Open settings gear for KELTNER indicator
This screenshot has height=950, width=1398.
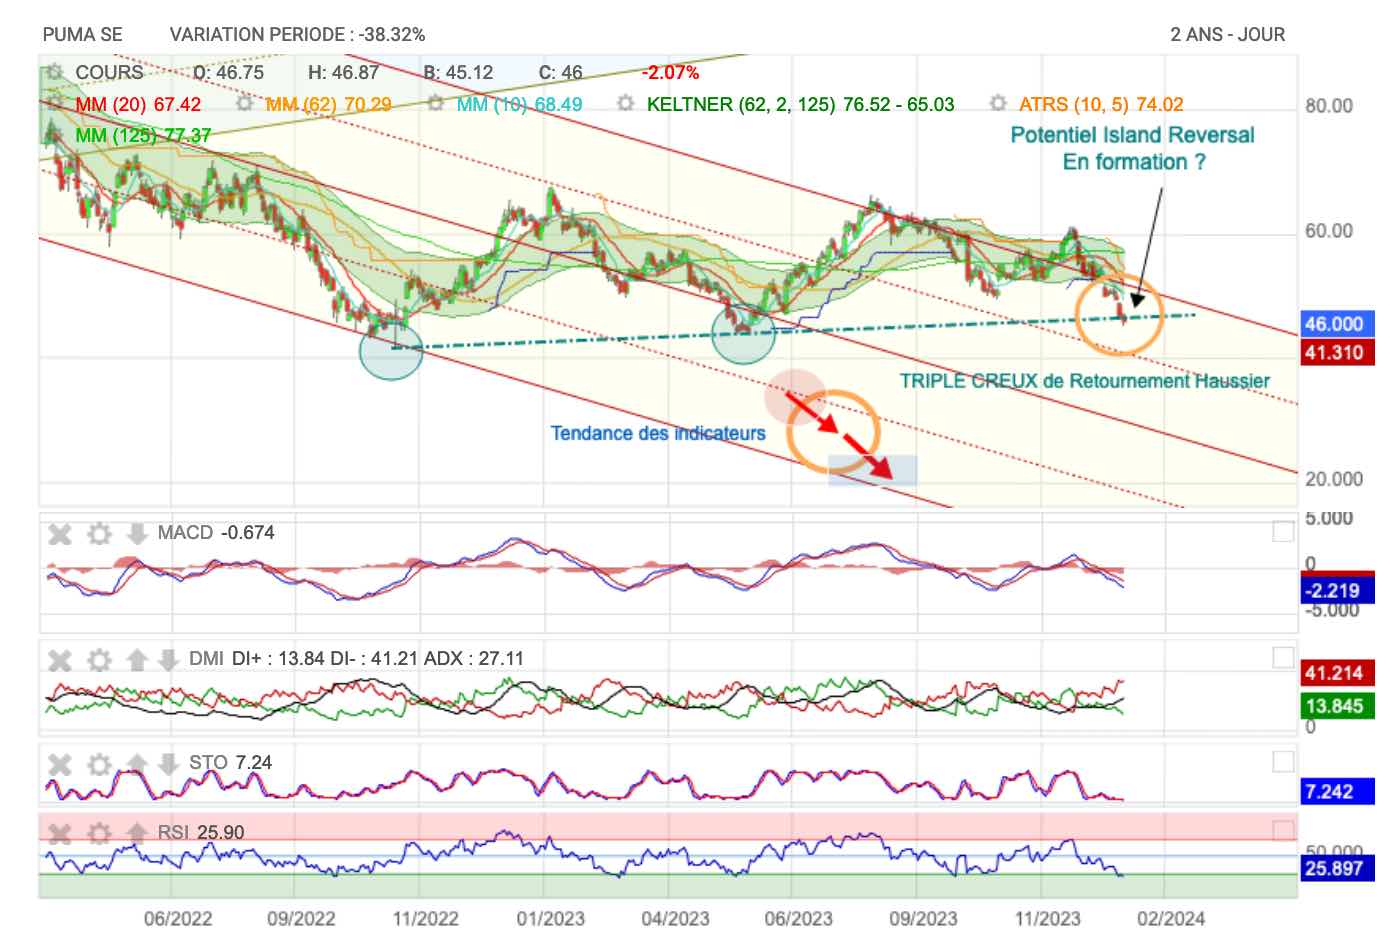[625, 103]
